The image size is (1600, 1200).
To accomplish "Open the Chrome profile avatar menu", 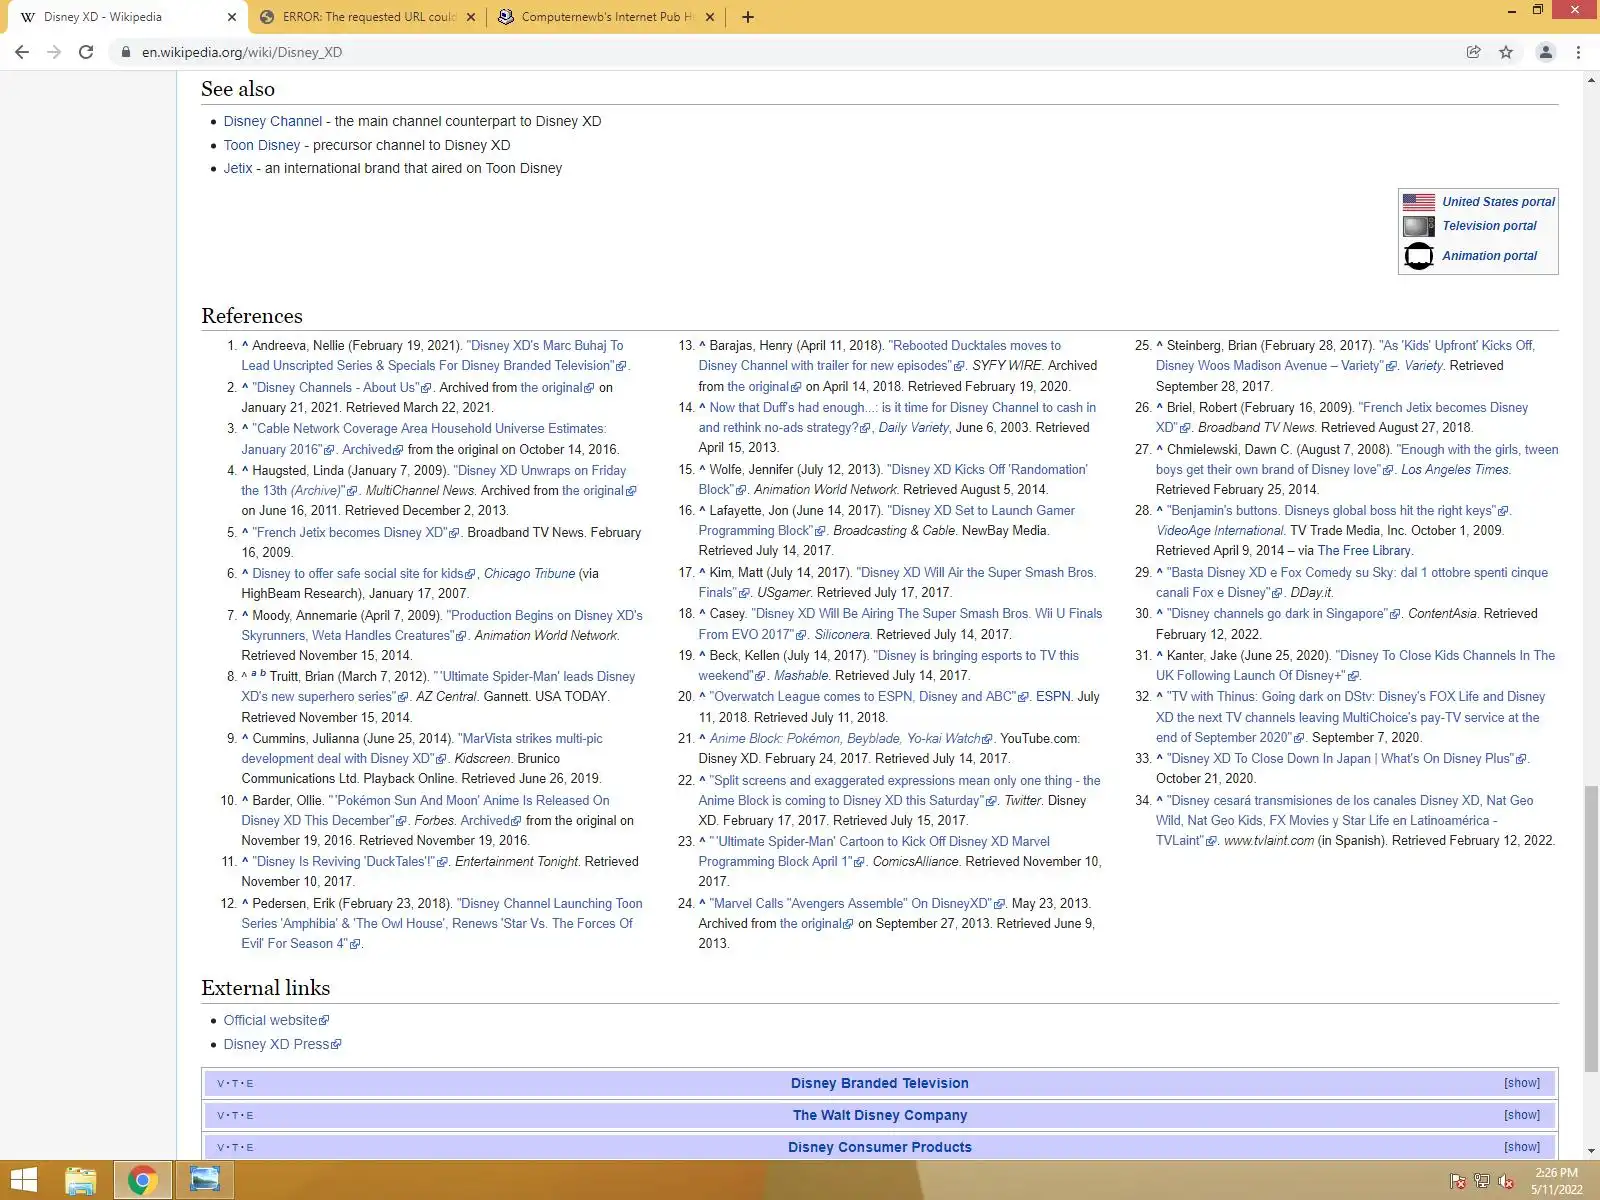I will coord(1545,52).
